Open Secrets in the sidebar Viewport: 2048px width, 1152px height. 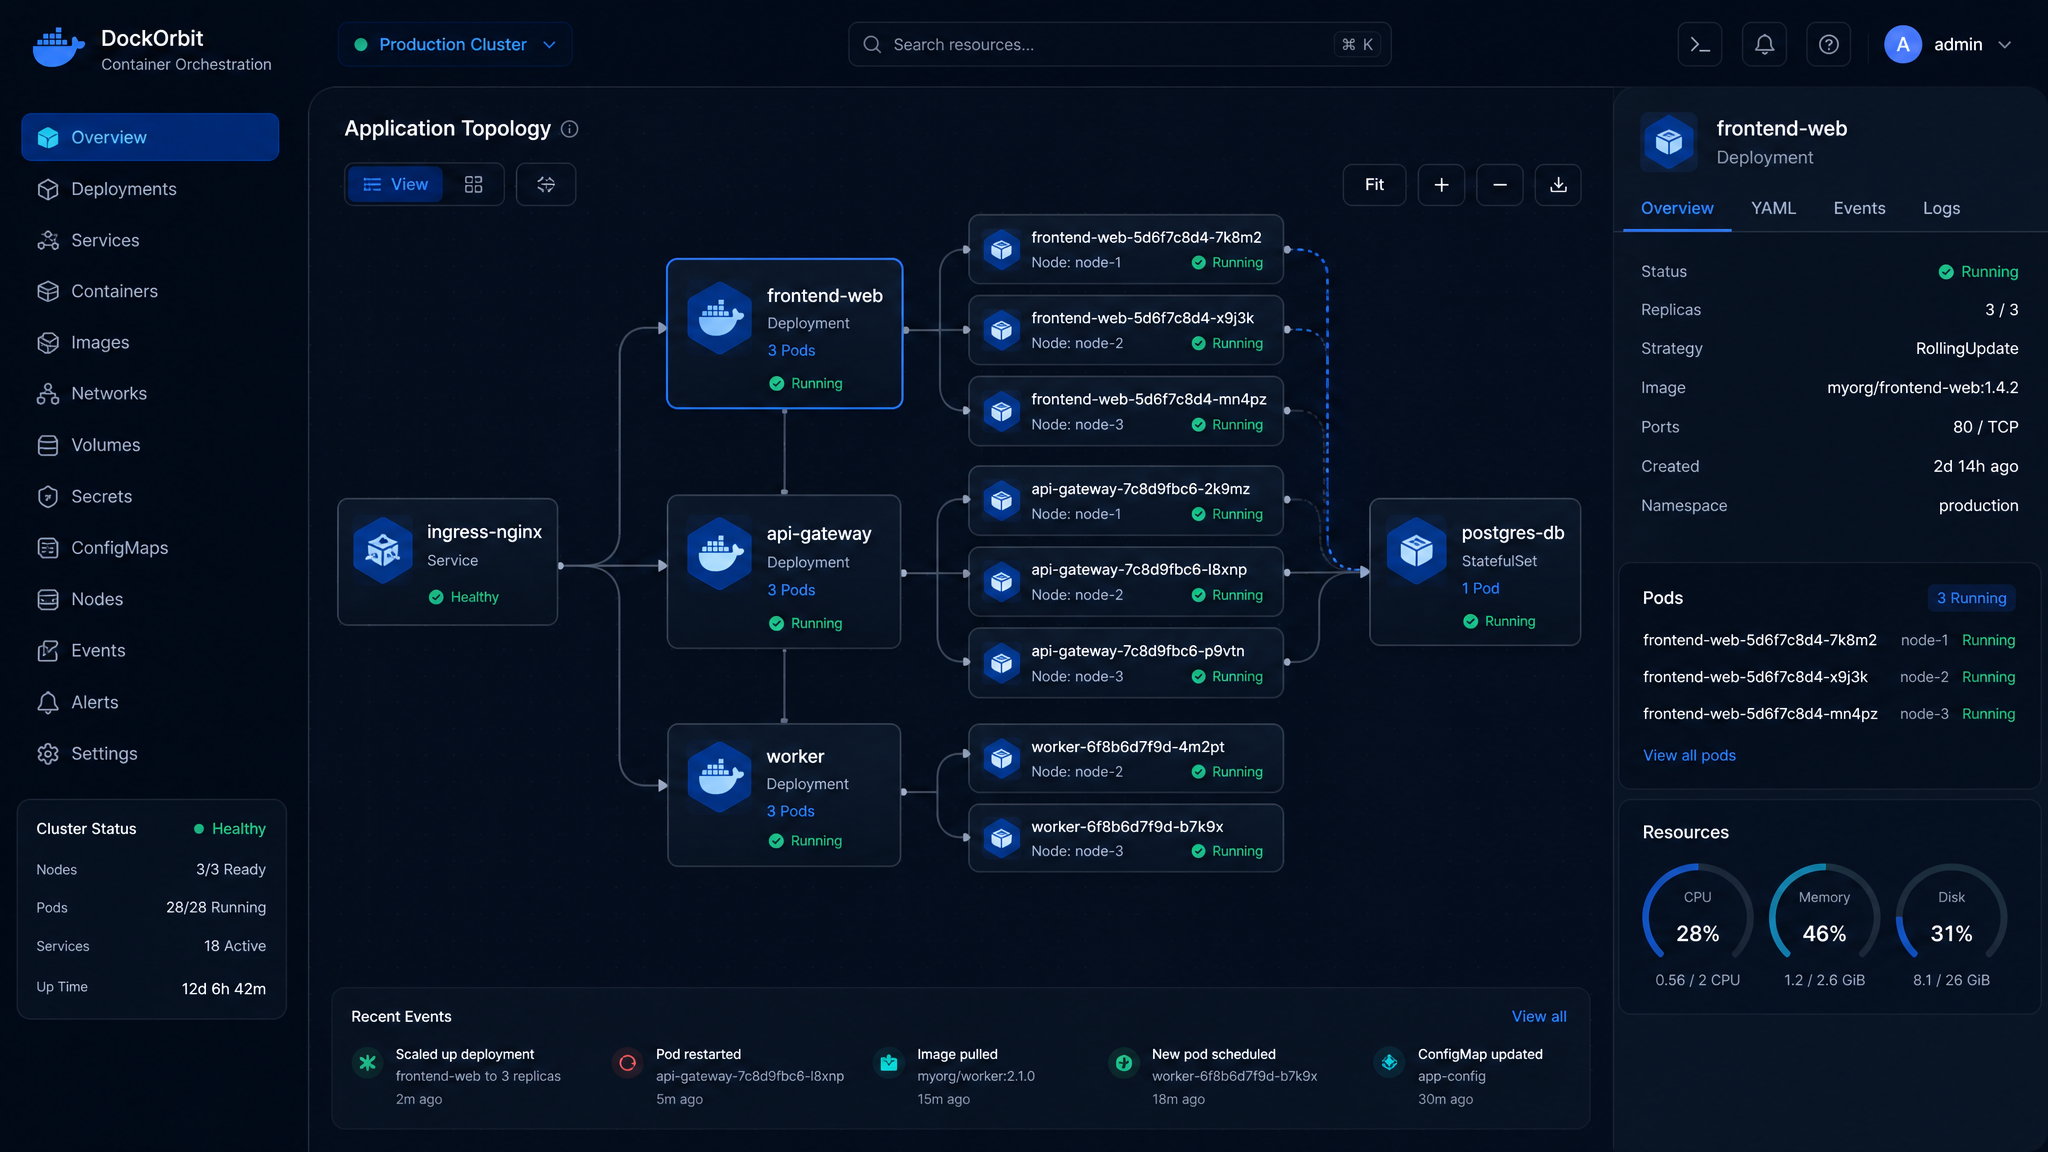(150, 496)
